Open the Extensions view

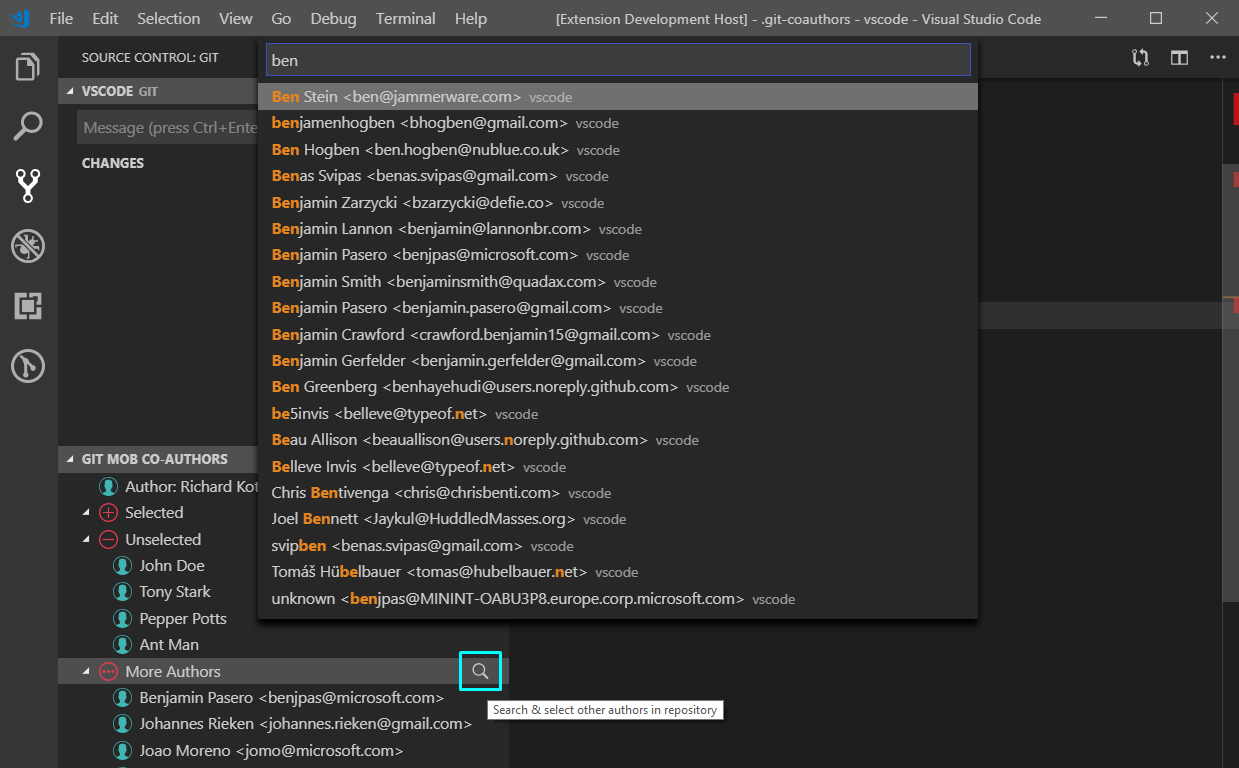27,306
